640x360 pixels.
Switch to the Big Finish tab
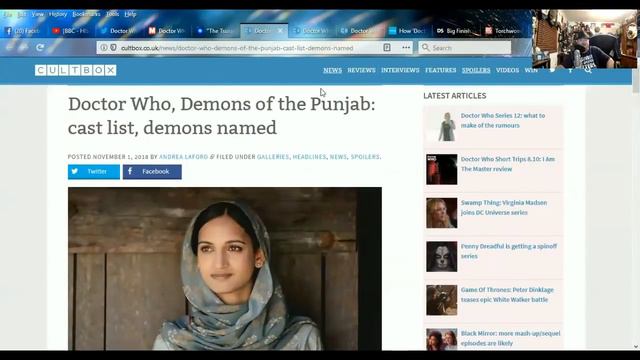(x=455, y=31)
